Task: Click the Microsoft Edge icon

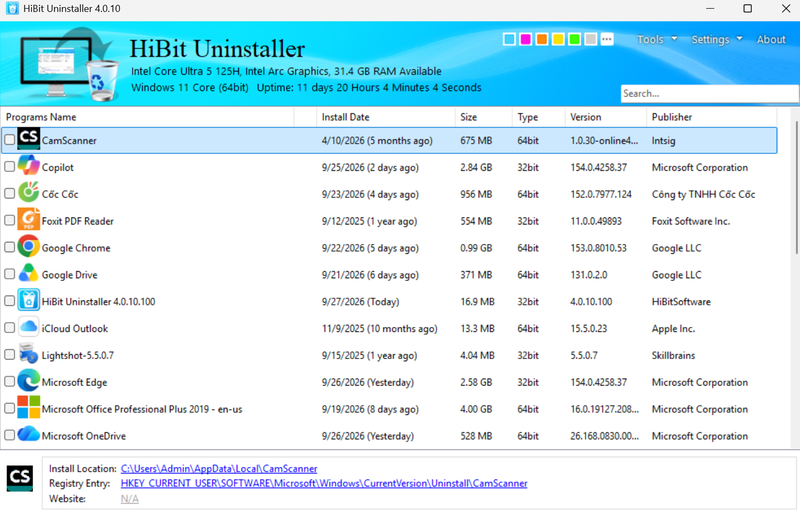Action: (x=29, y=381)
